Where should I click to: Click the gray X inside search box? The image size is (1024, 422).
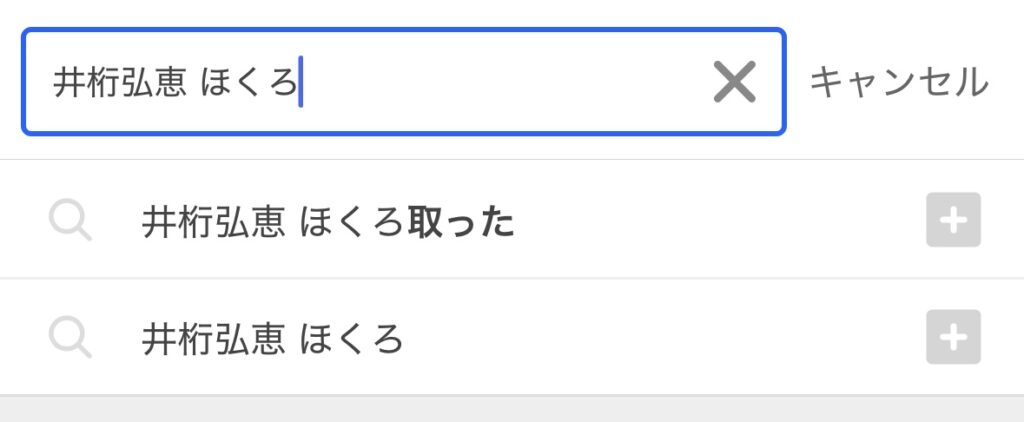[735, 82]
